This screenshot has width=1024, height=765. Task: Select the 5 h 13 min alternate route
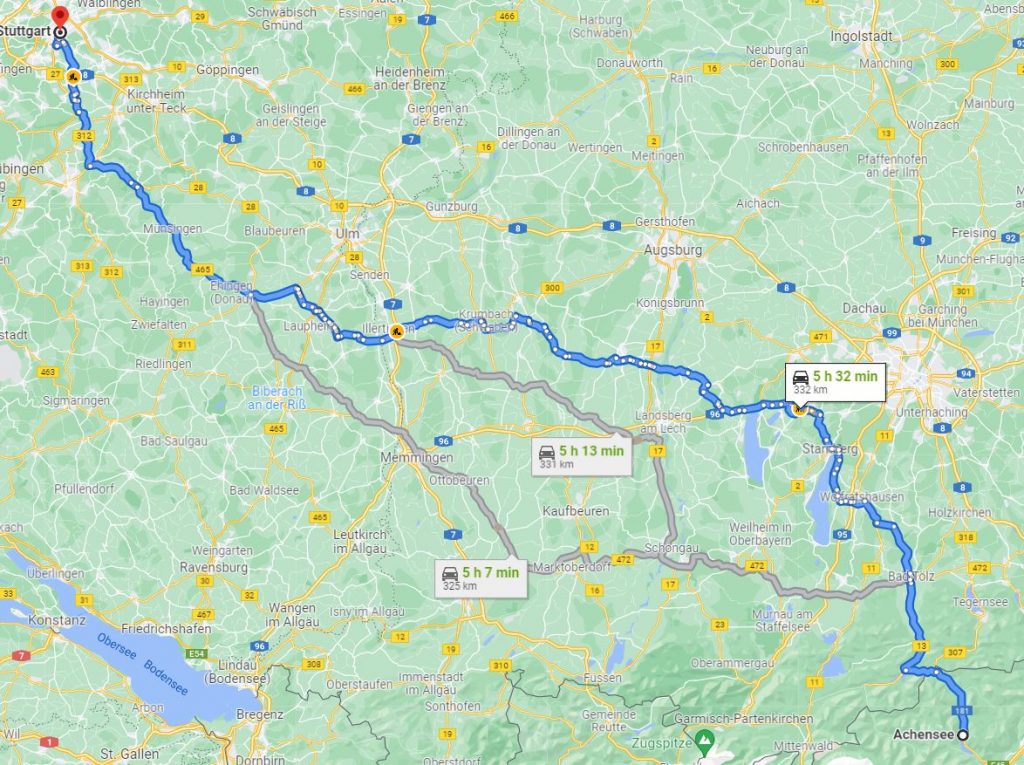pyautogui.click(x=582, y=456)
